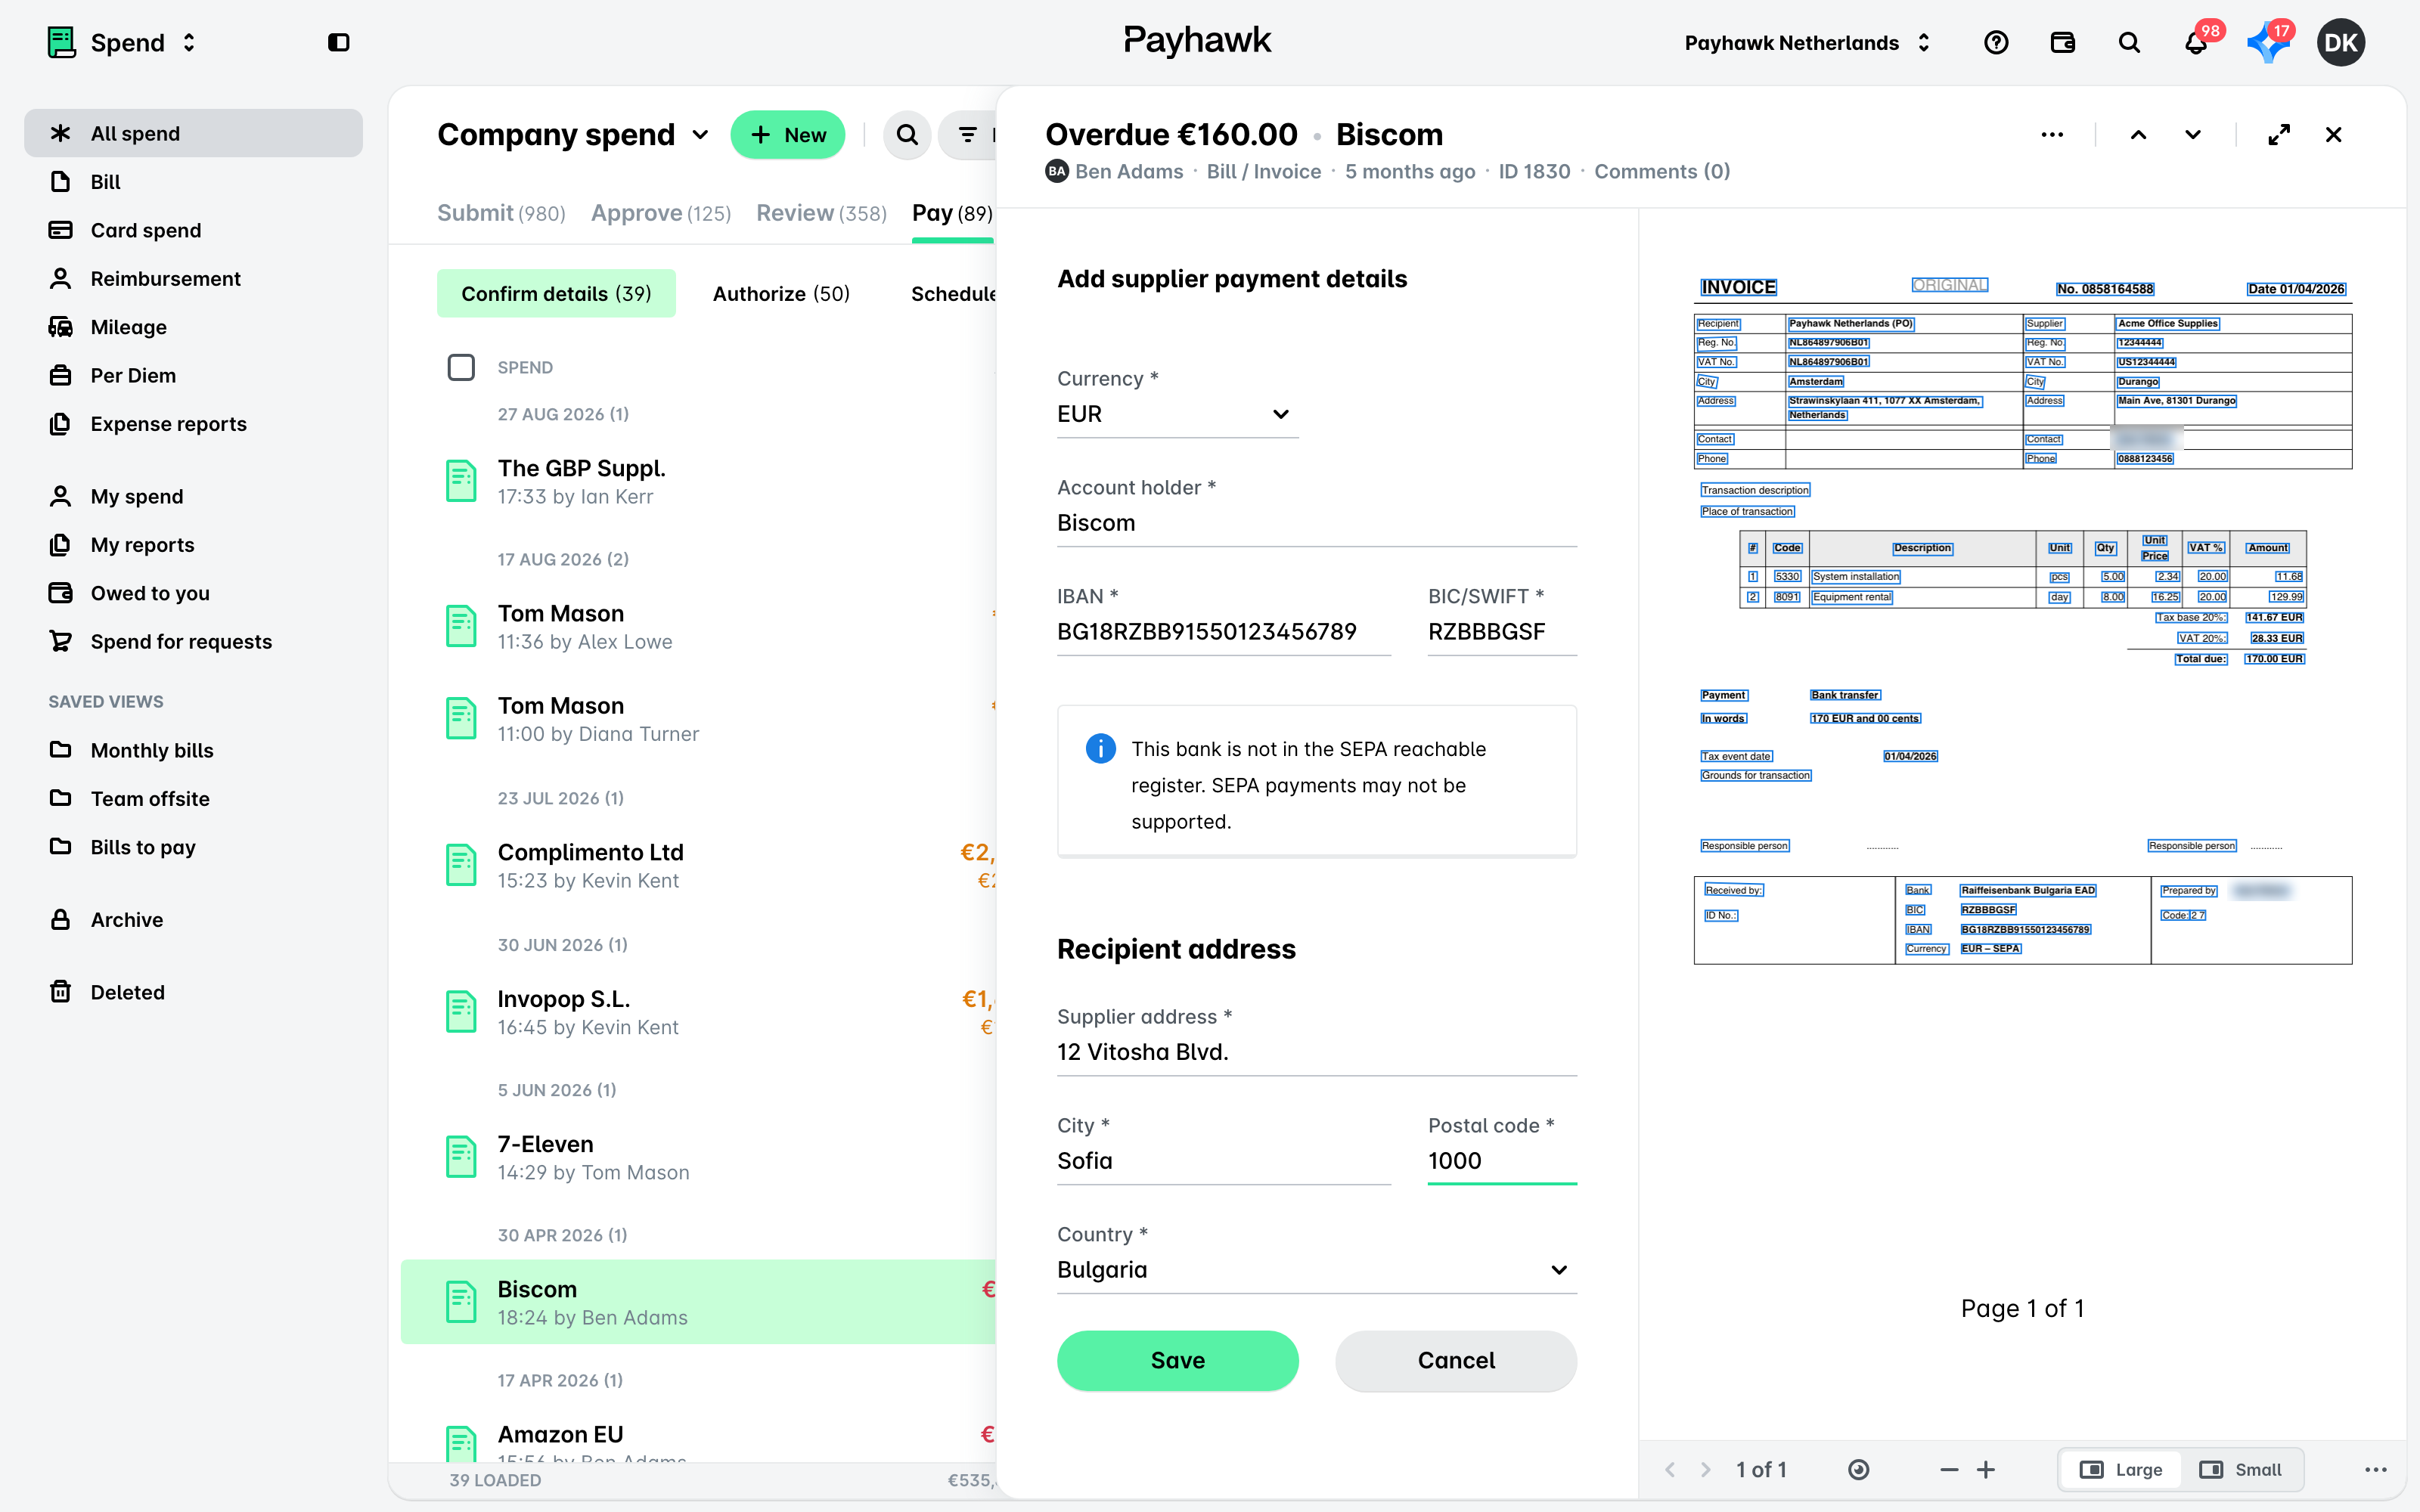Open the notifications bell
2420x1512 pixels.
(x=2196, y=43)
